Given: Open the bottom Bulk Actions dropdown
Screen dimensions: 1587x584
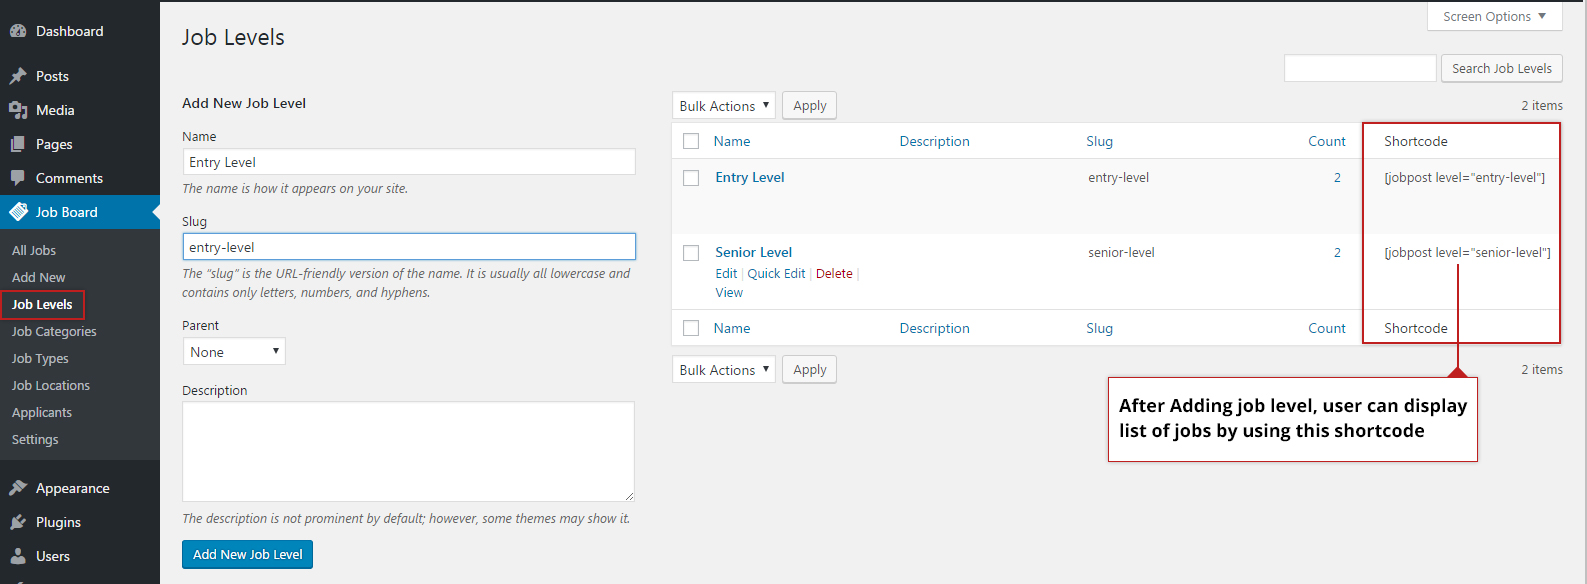Looking at the screenshot, I should coord(724,370).
